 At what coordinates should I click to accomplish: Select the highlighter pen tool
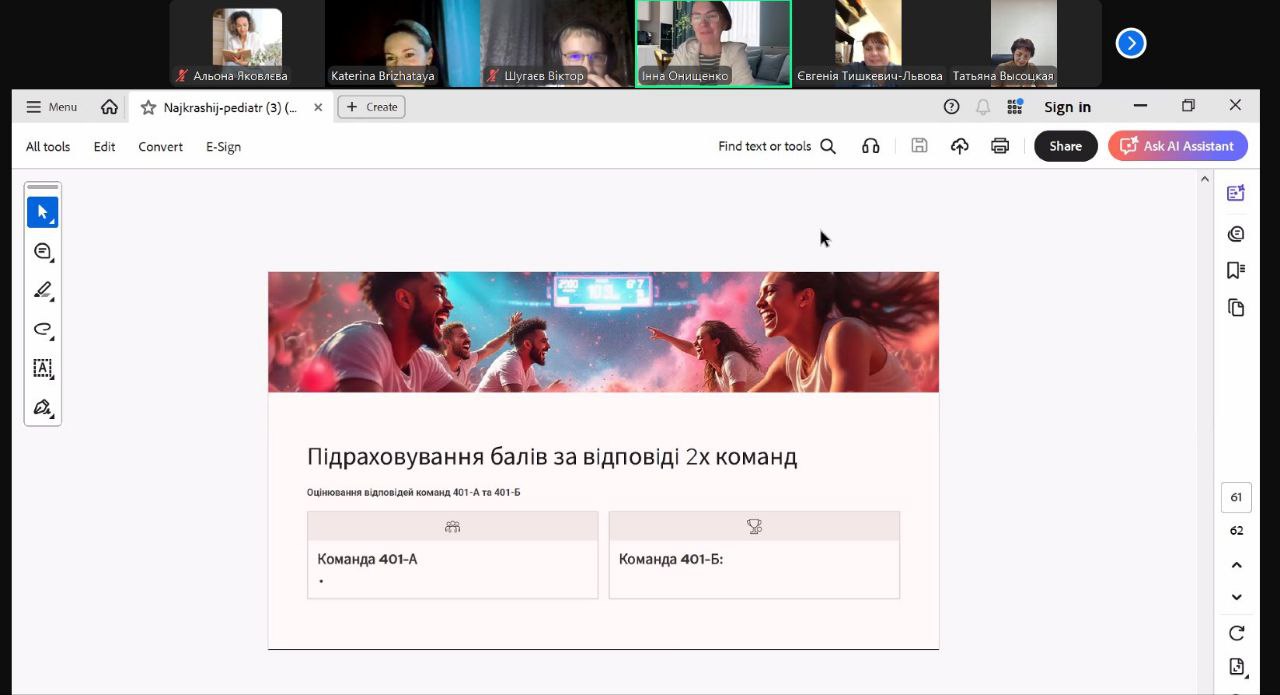(42, 291)
